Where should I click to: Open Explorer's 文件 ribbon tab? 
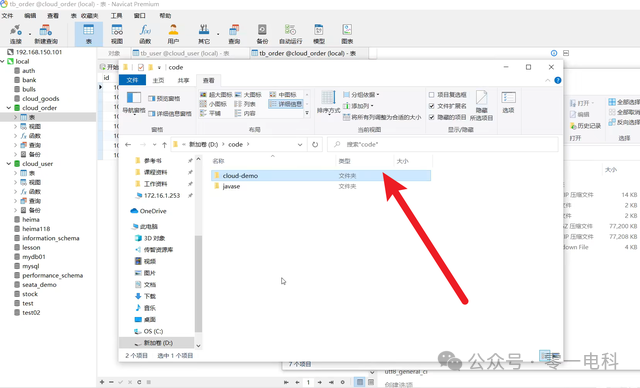tap(132, 80)
